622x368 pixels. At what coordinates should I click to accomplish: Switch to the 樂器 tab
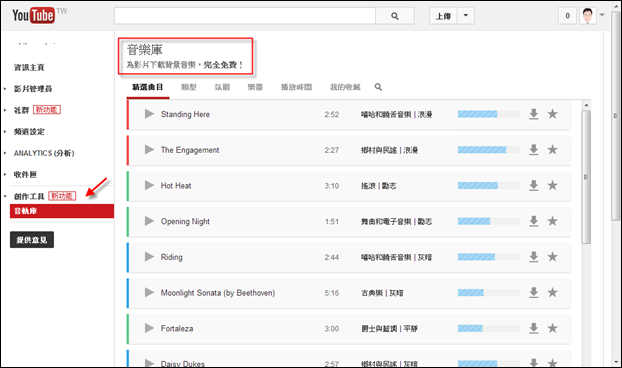pyautogui.click(x=255, y=87)
